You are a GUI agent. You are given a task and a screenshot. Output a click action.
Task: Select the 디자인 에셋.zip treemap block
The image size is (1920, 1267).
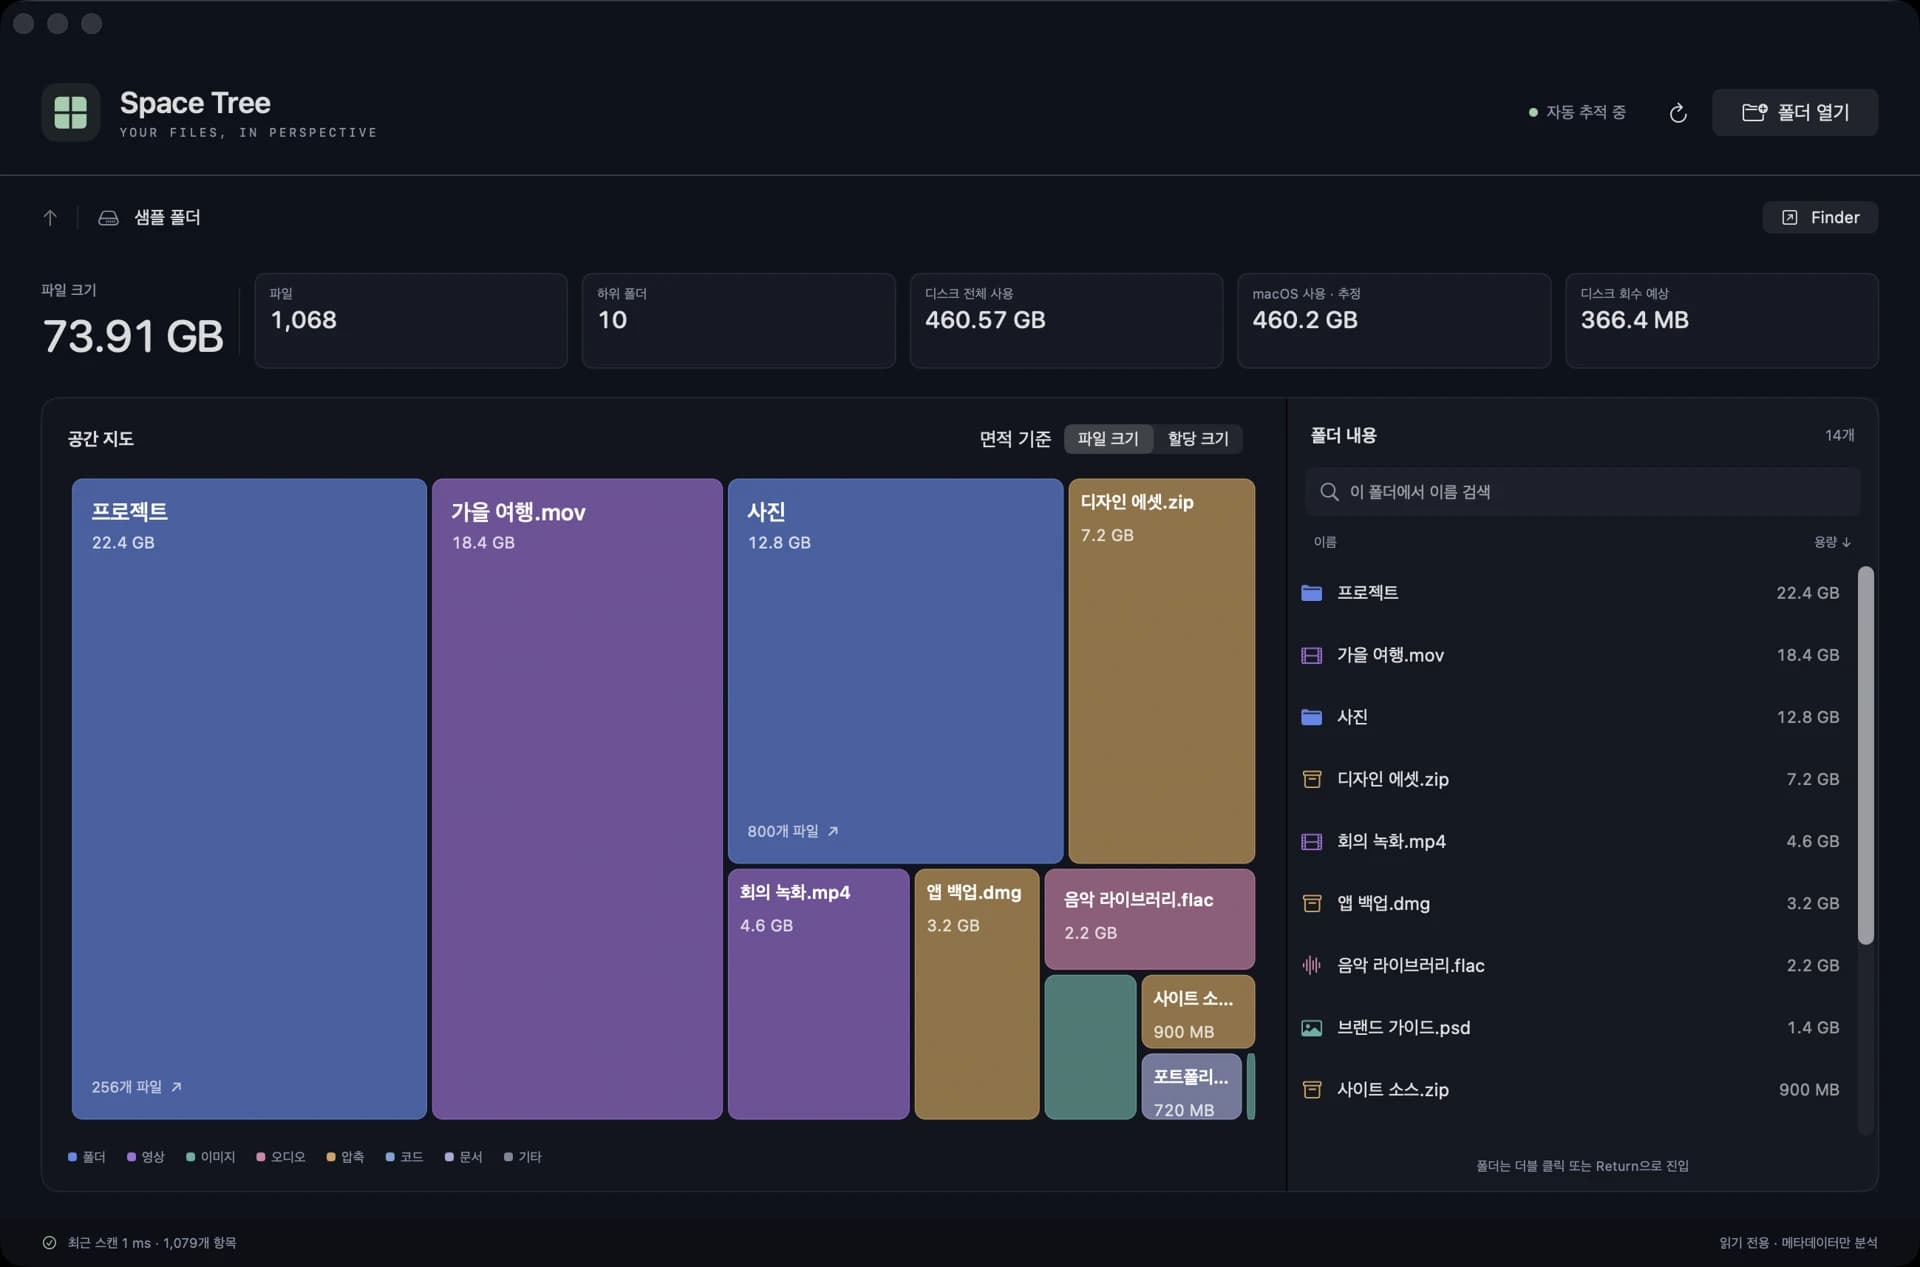[x=1161, y=671]
